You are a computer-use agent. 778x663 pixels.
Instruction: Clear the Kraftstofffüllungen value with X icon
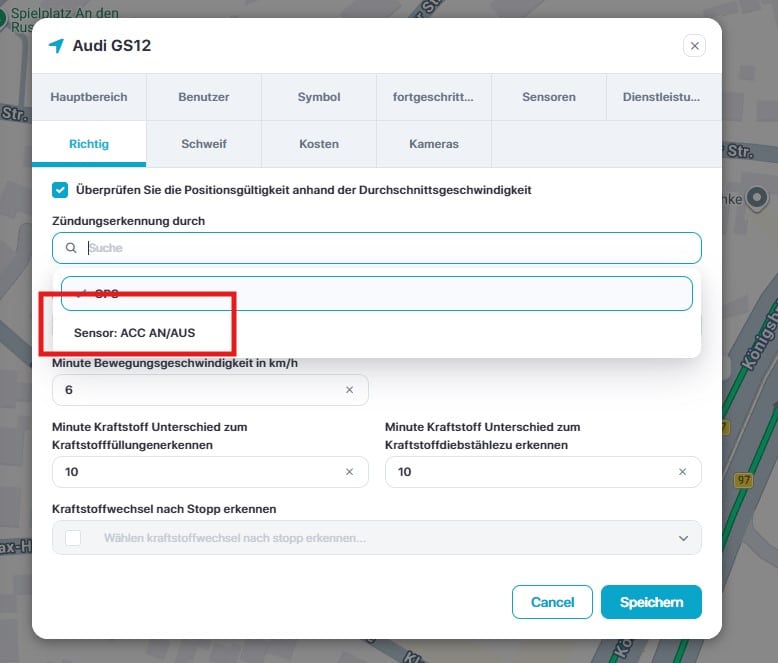coord(349,472)
